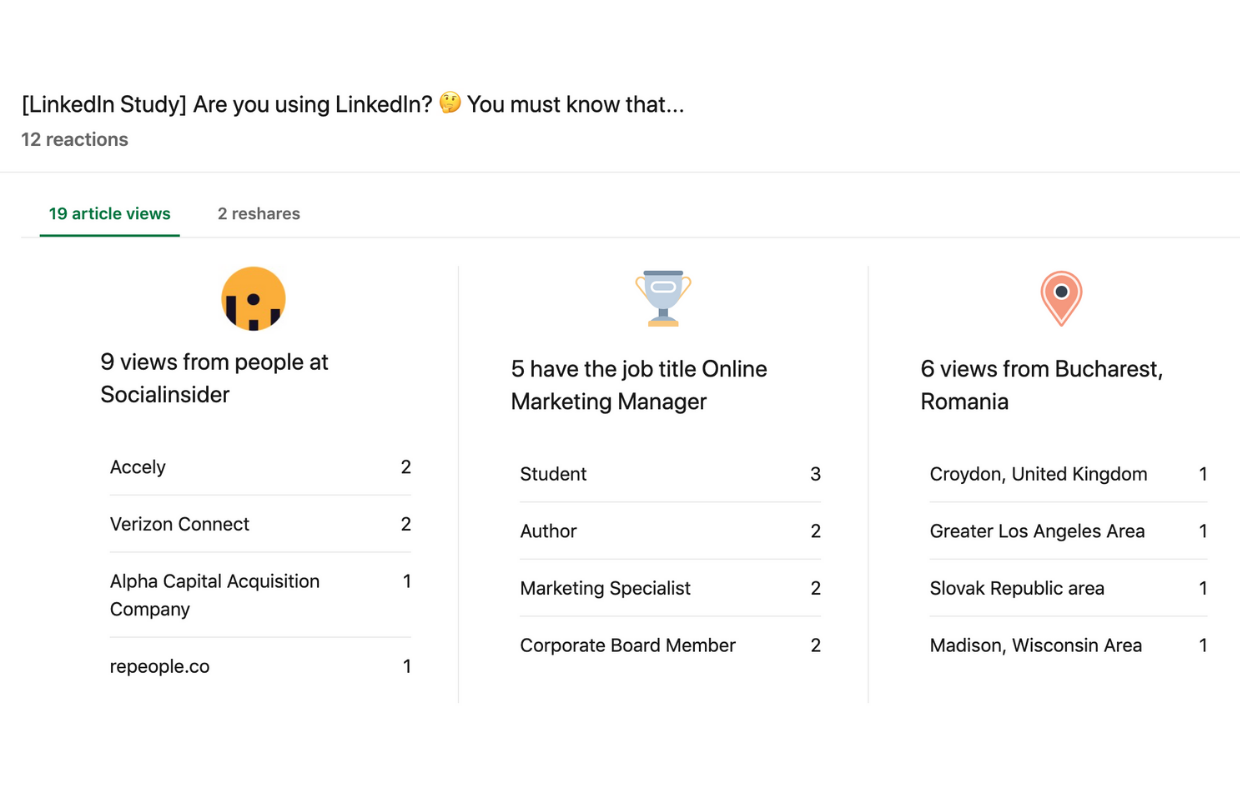This screenshot has height=800, width=1240.
Task: Select Croydon, United Kingdom location
Action: point(1068,474)
